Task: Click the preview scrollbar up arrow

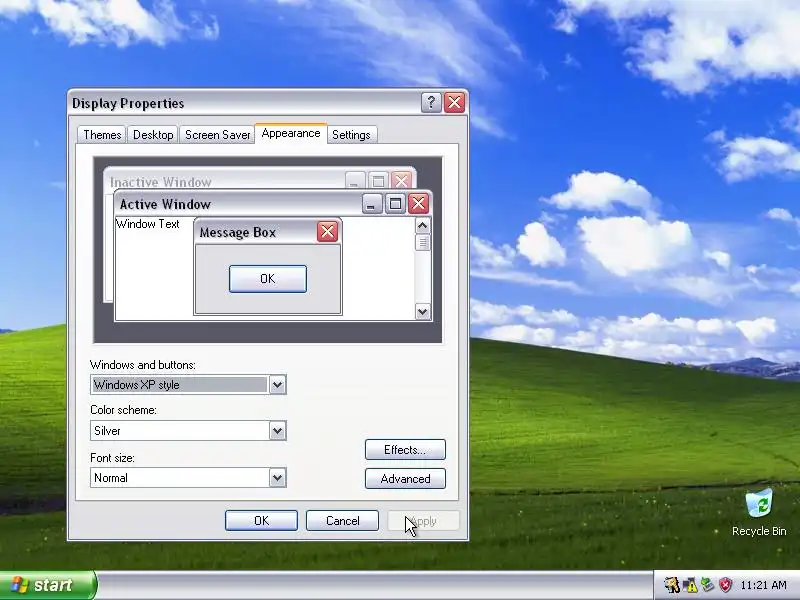Action: [x=422, y=226]
